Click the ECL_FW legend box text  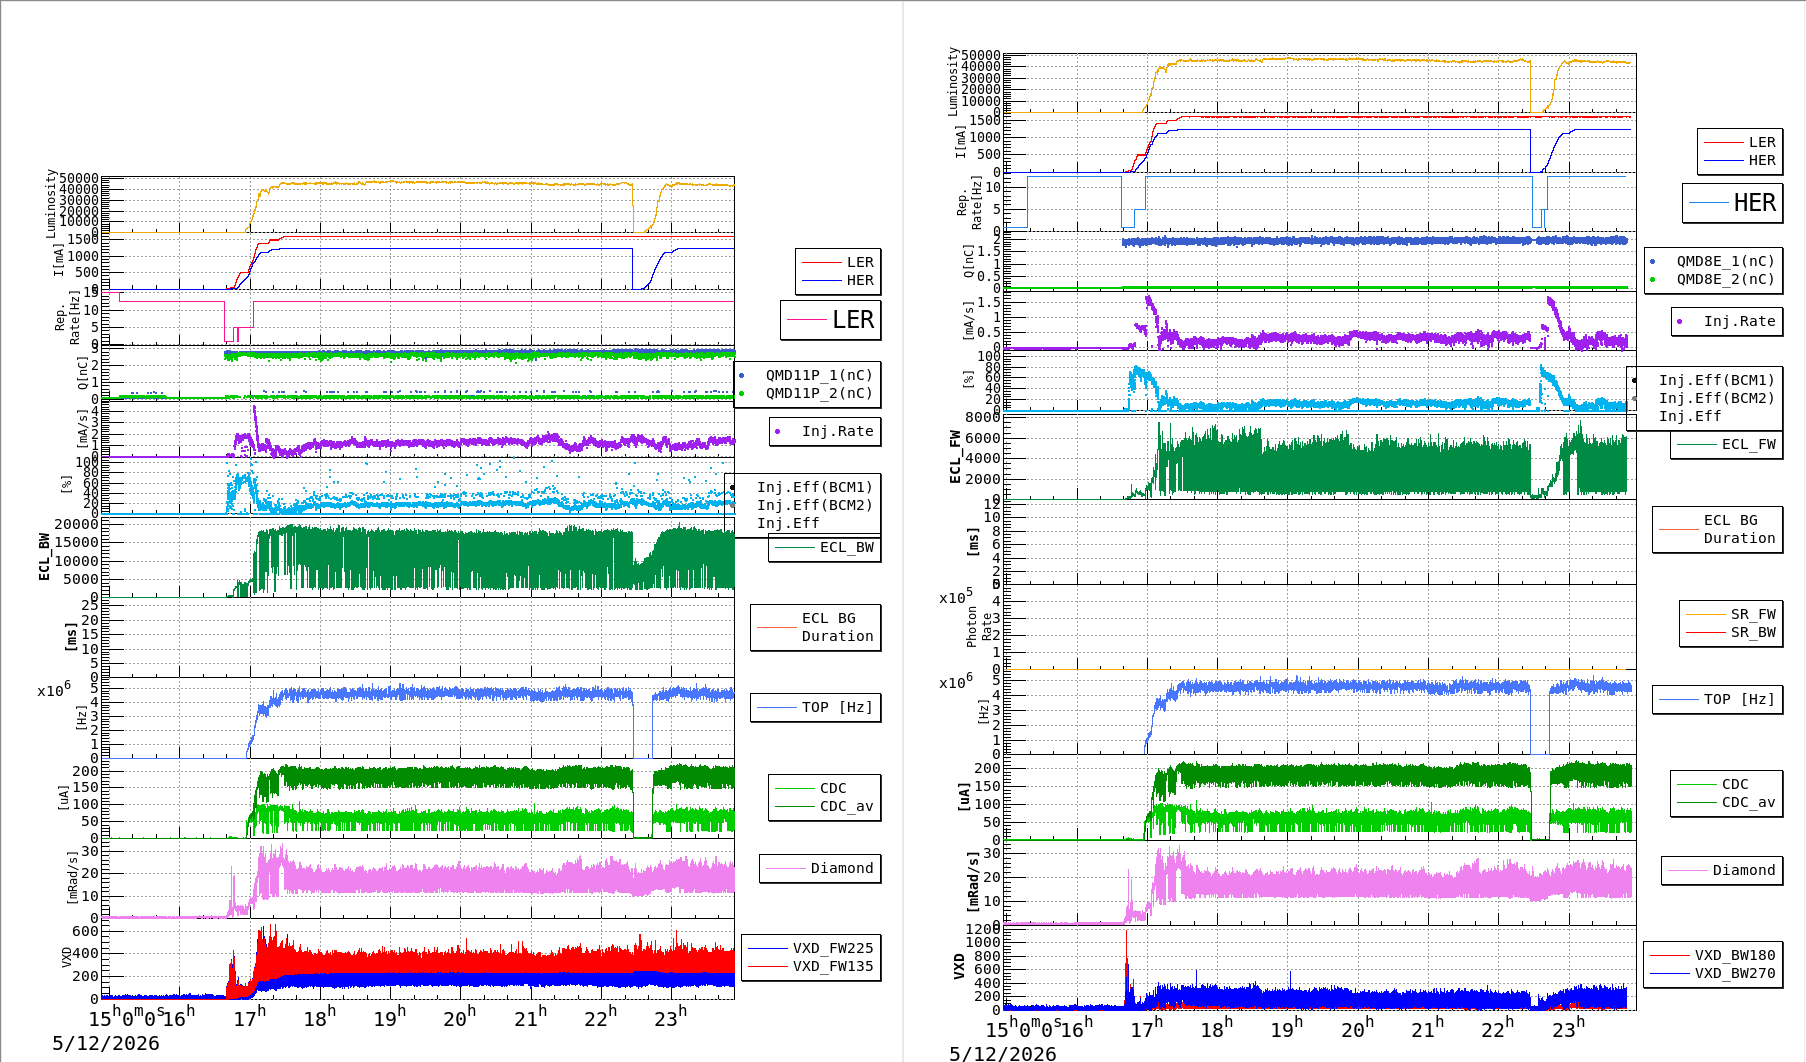1749,444
